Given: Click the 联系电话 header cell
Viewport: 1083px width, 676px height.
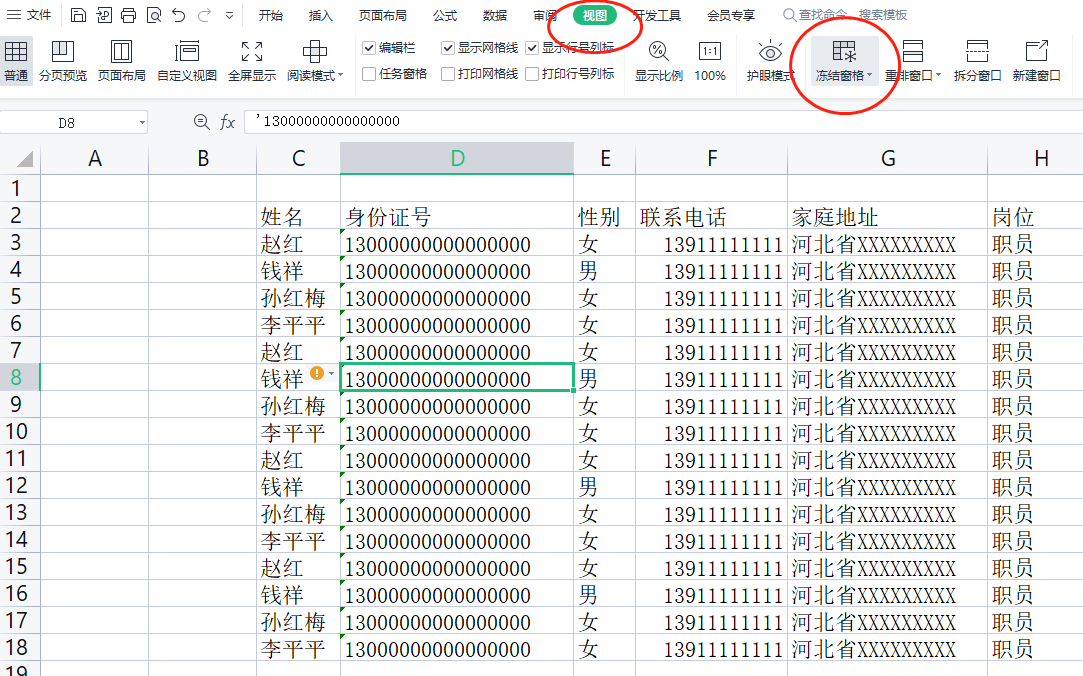Looking at the screenshot, I should click(x=711, y=216).
